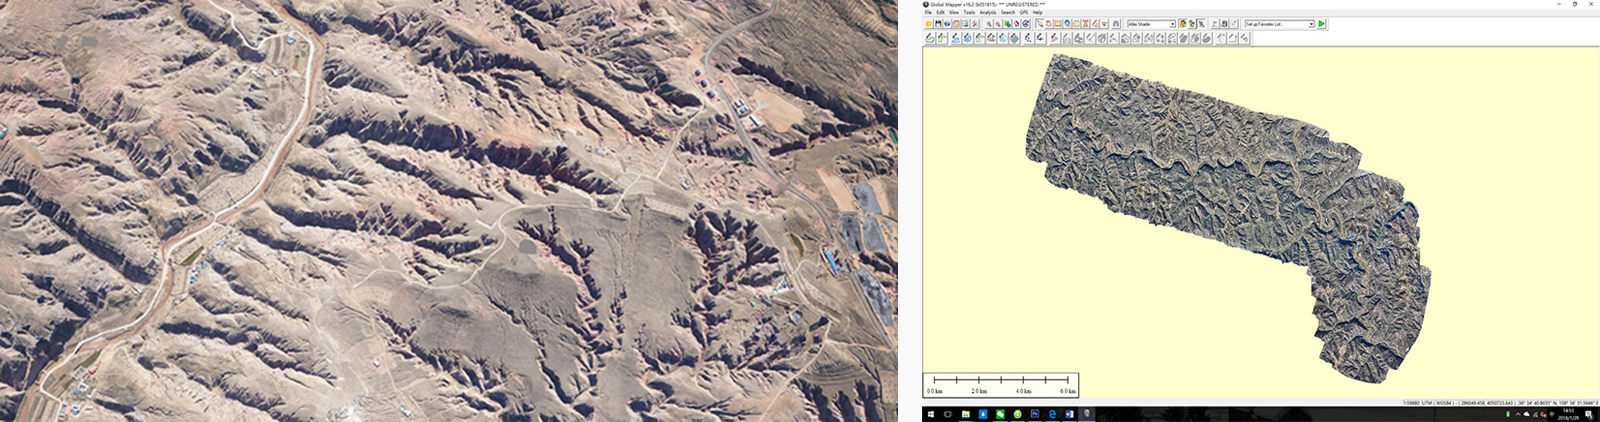The width and height of the screenshot is (1600, 422).
Task: Select the Measure tool ruler icon
Action: [x=1058, y=24]
